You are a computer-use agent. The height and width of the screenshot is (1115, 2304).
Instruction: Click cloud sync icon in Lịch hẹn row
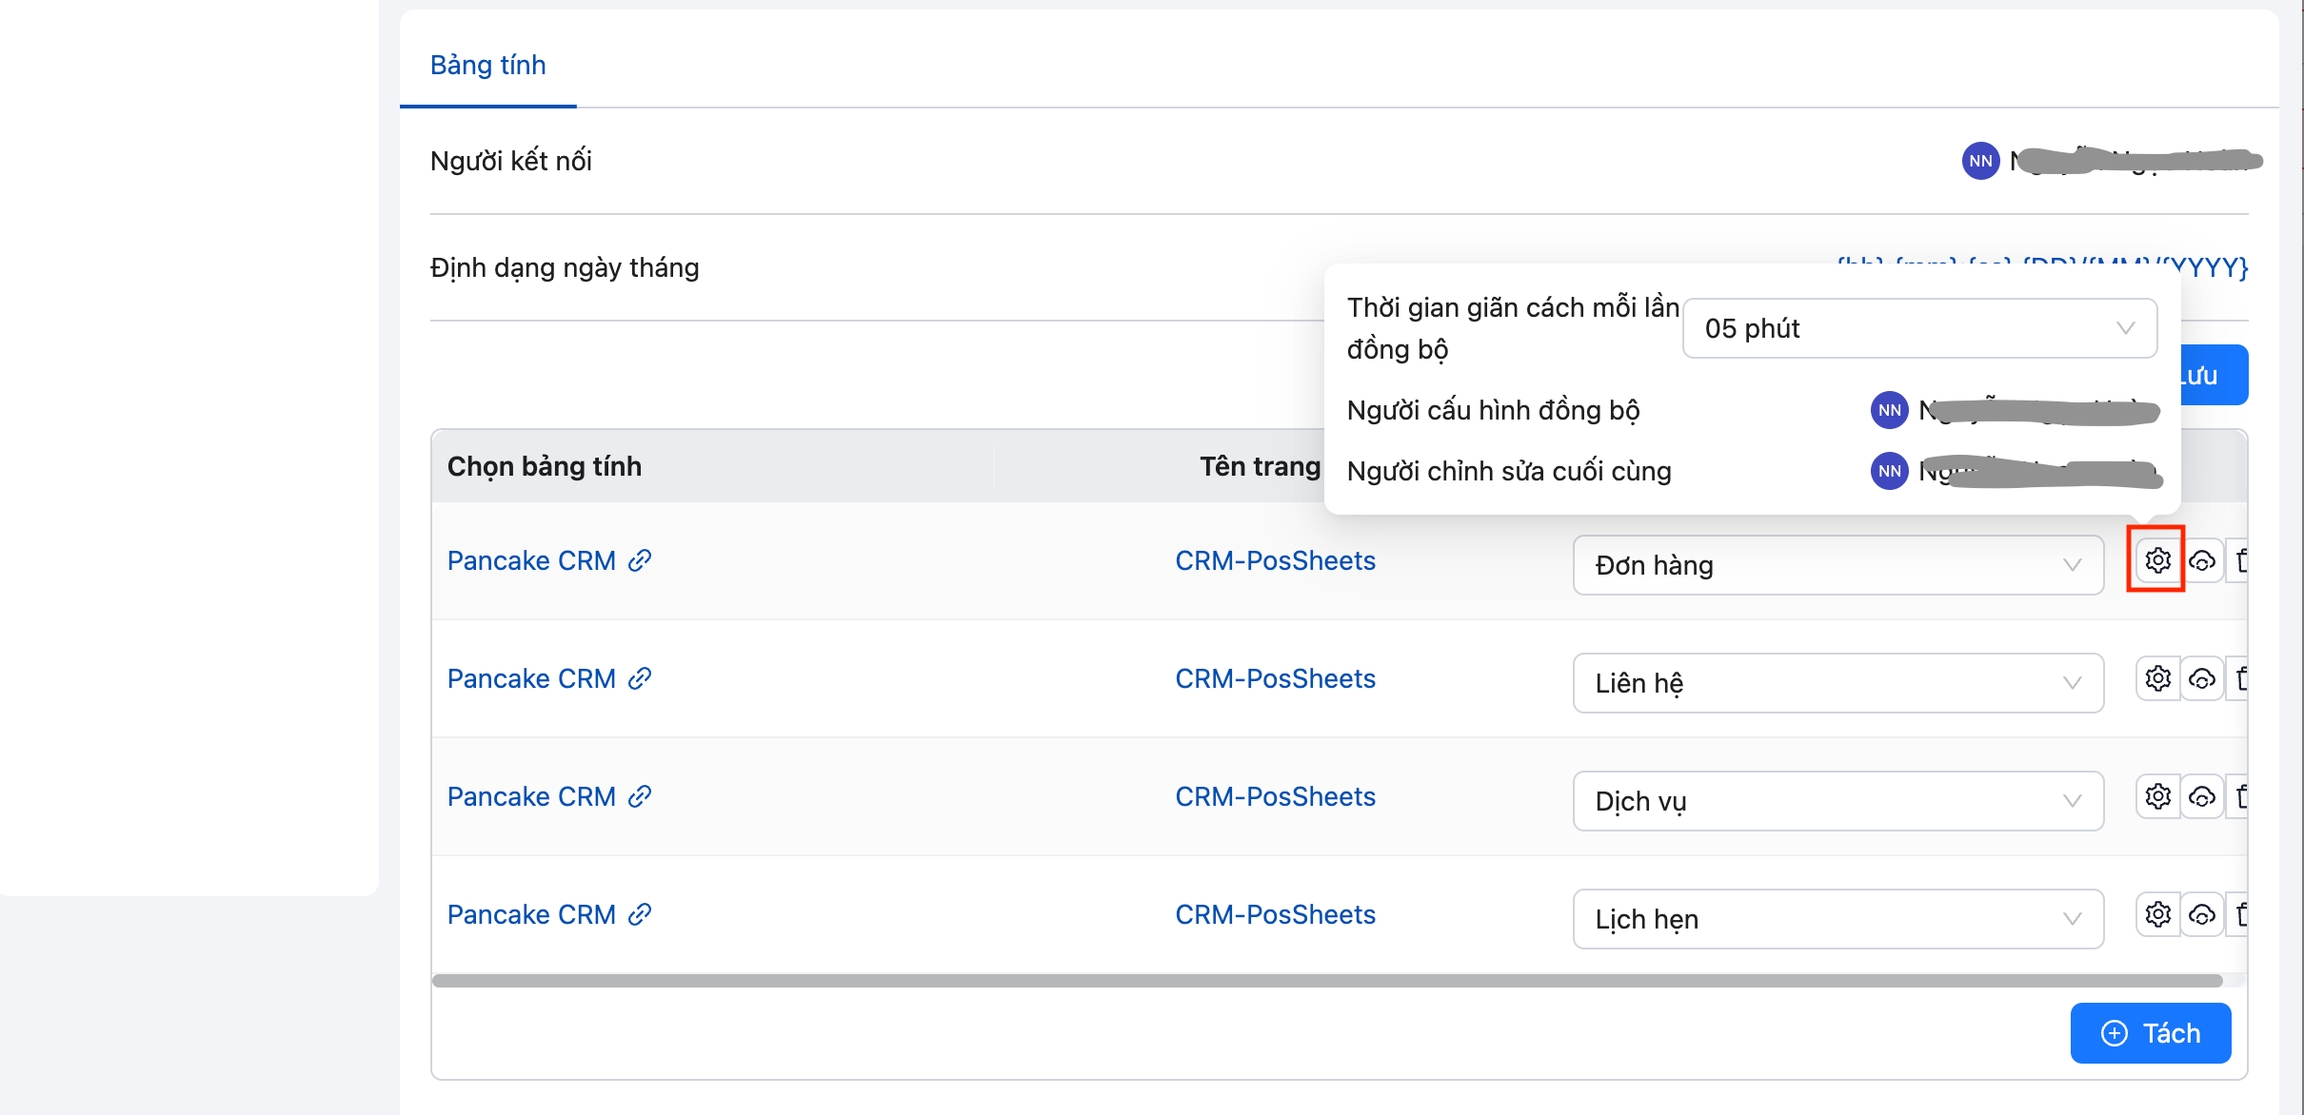pos(2201,915)
